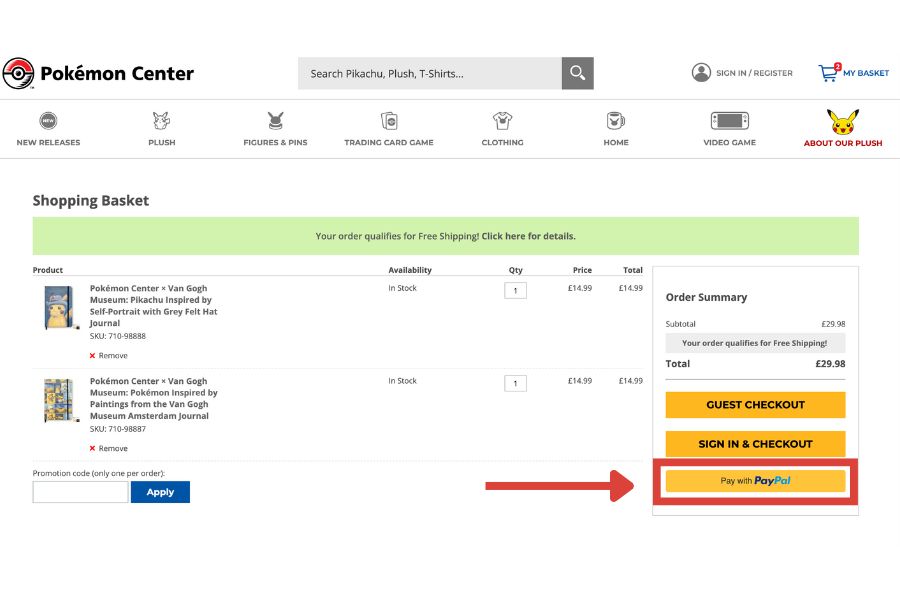Screen dimensions: 900x600
Task: Focus the promotion code input field
Action: click(80, 492)
